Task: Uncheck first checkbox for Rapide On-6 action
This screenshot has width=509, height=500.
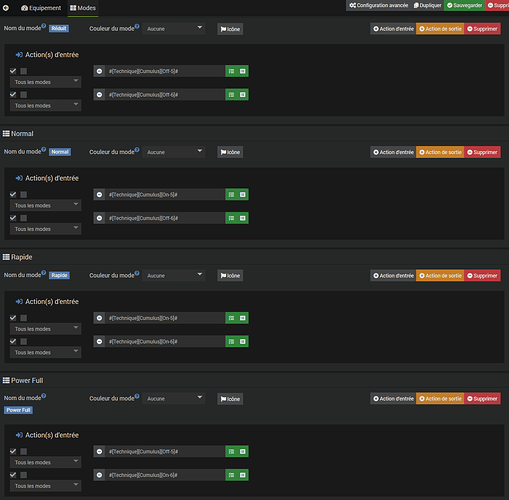Action: [x=13, y=341]
